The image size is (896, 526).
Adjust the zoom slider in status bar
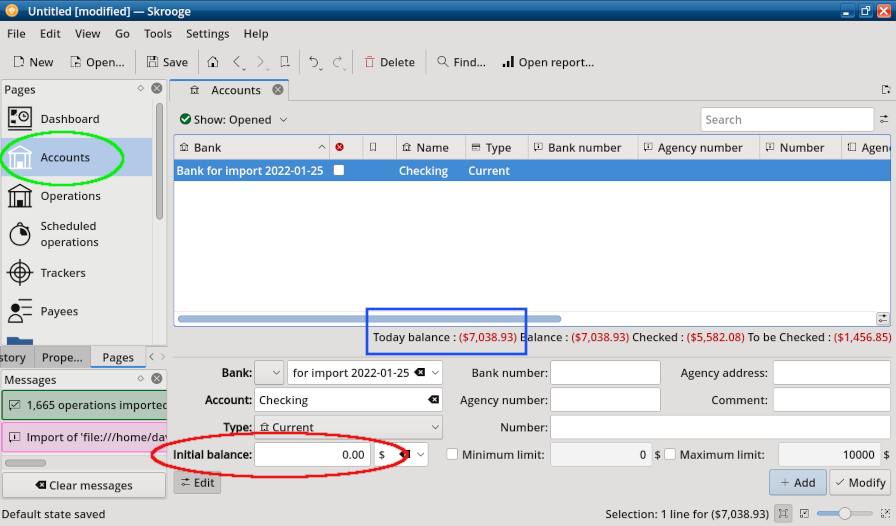pyautogui.click(x=844, y=513)
